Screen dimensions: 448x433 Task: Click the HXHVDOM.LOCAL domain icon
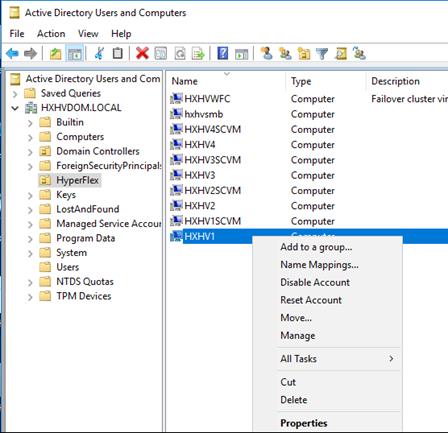coord(31,108)
